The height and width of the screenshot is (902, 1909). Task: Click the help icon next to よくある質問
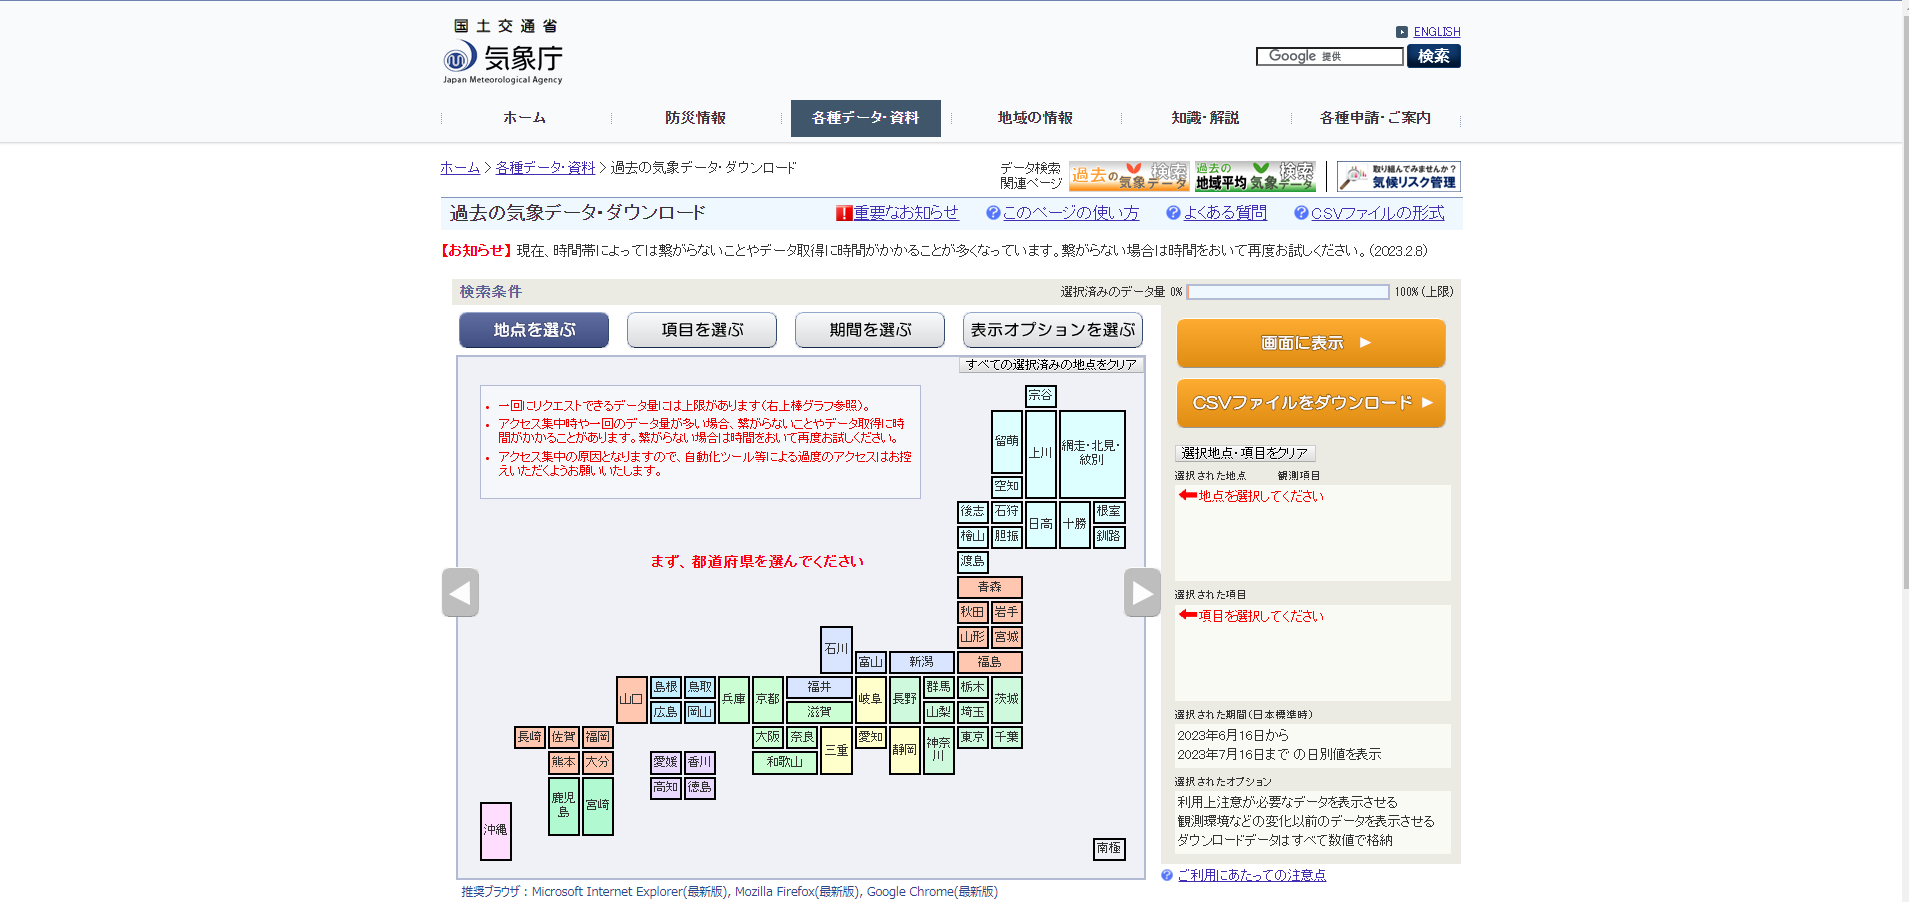coord(1173,213)
